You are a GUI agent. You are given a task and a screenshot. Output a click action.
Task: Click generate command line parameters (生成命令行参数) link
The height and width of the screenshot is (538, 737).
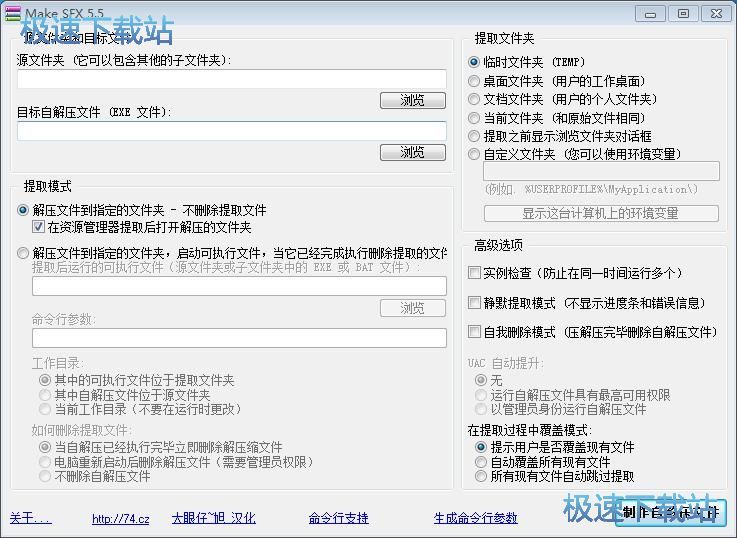click(476, 518)
